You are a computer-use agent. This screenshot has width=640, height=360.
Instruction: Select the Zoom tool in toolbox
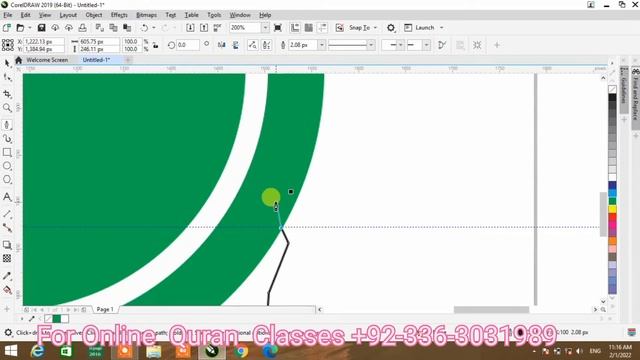pos(7,108)
